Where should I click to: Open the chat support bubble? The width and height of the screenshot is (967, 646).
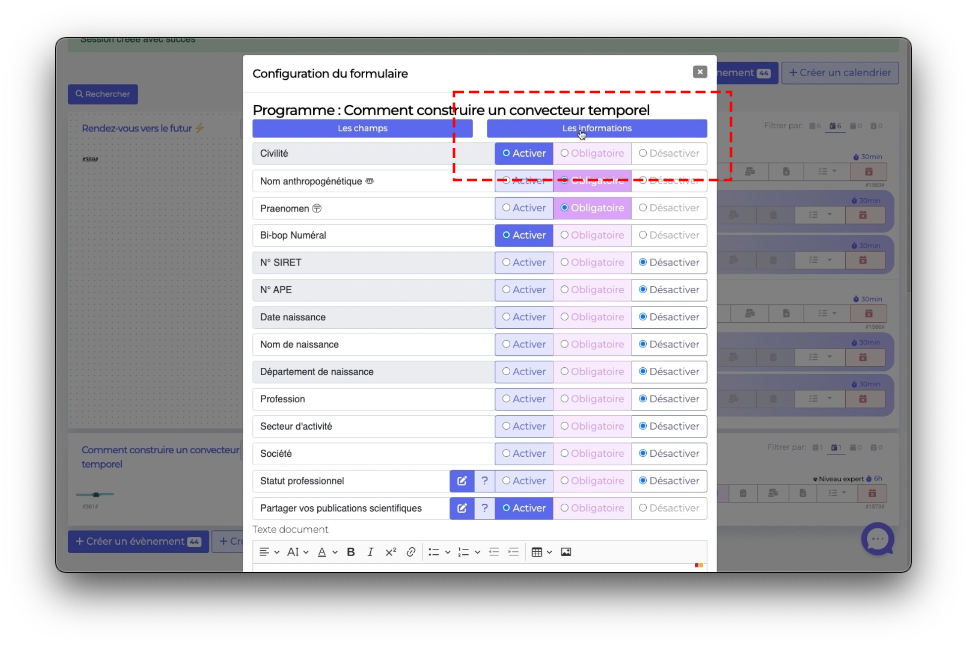pos(877,540)
